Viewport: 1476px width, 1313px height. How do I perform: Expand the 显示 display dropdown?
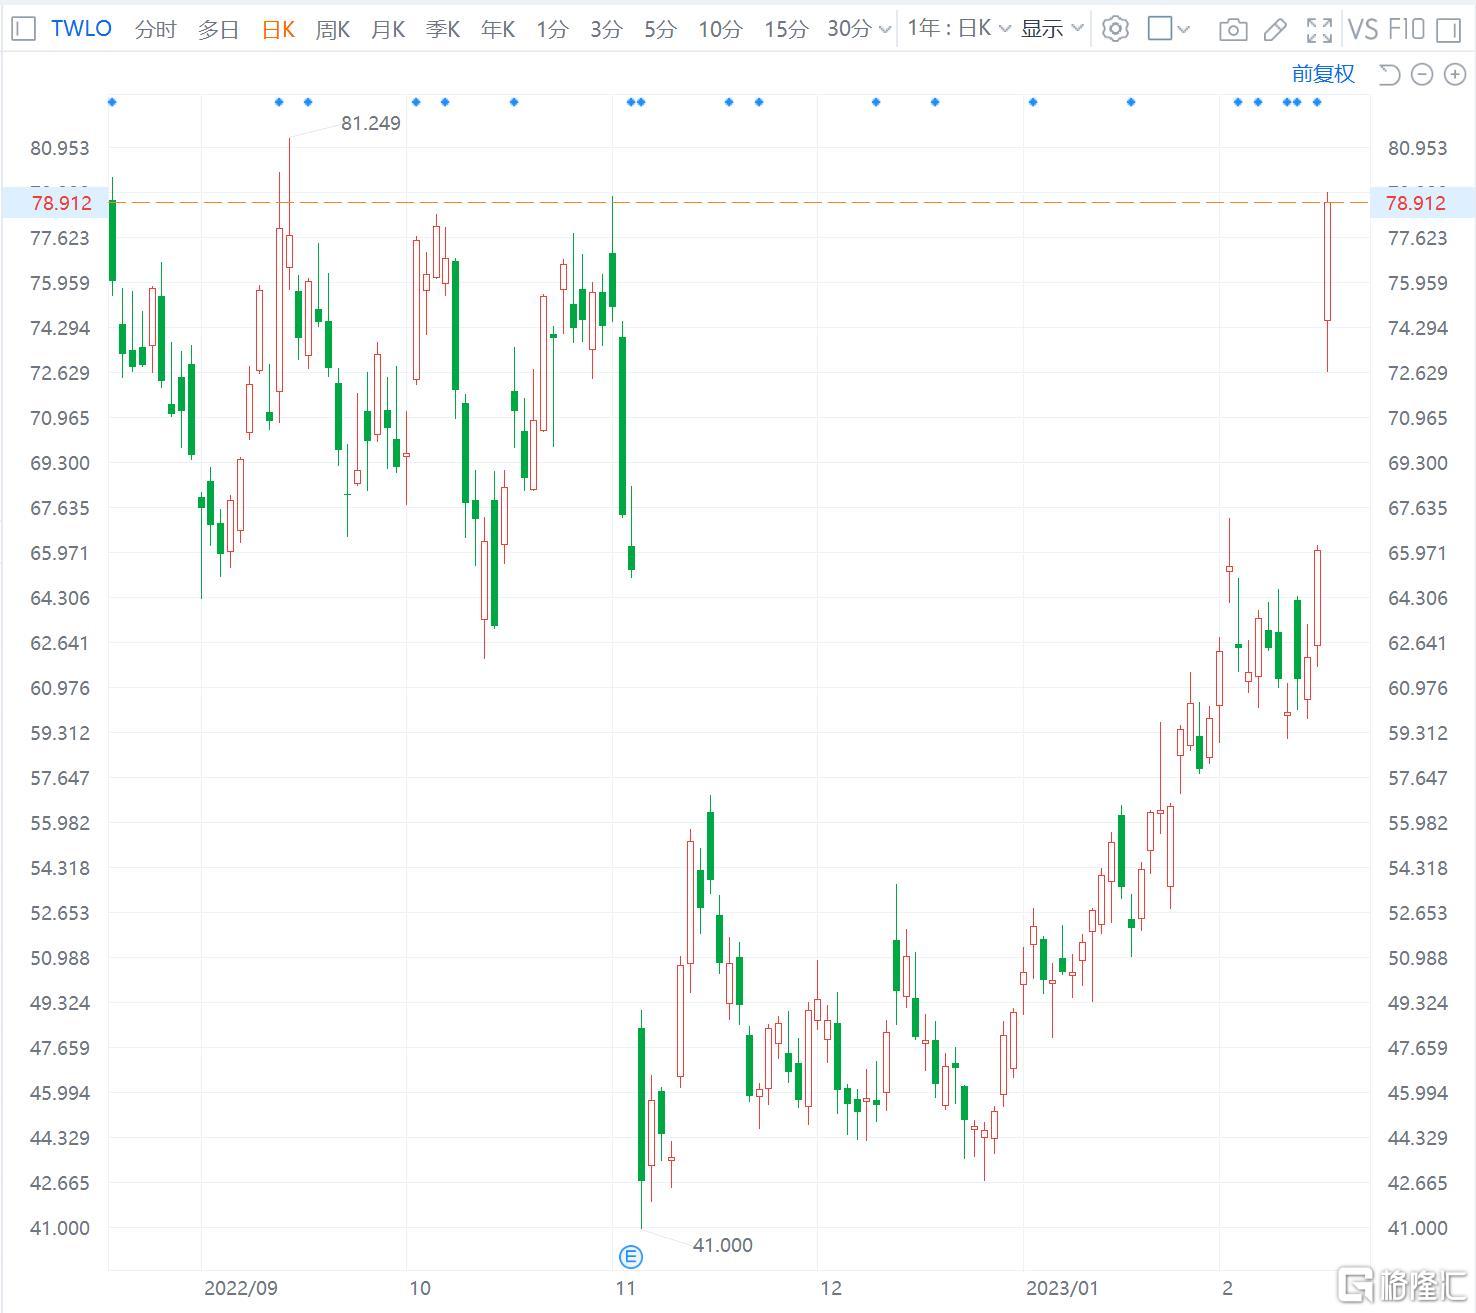[x=1052, y=29]
